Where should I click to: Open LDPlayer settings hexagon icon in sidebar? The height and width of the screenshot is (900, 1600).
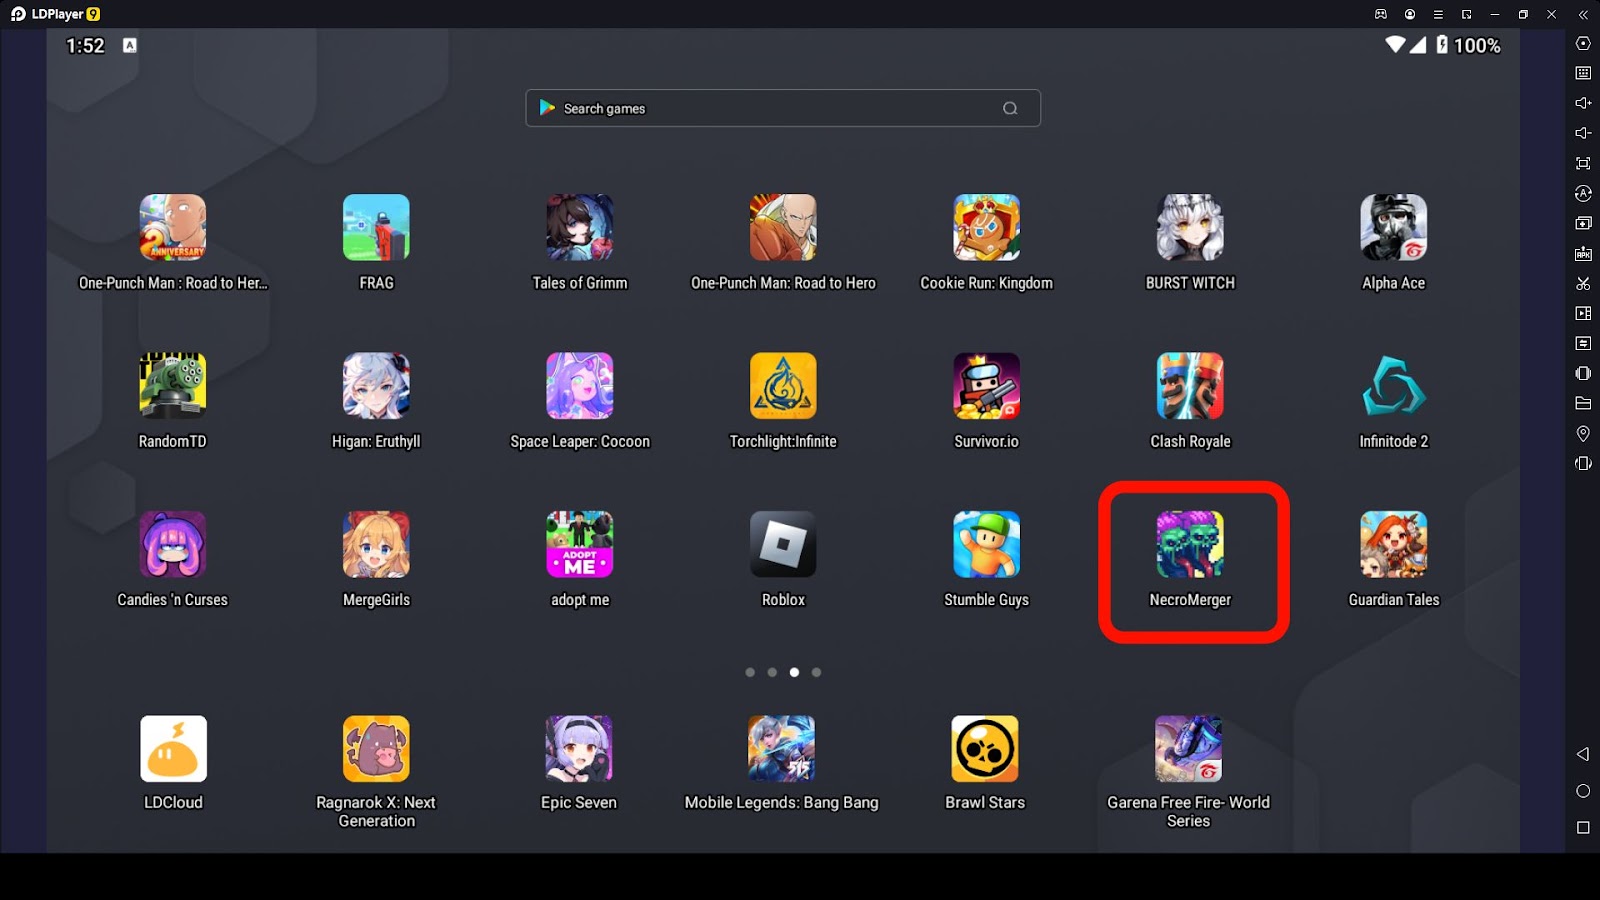1583,43
